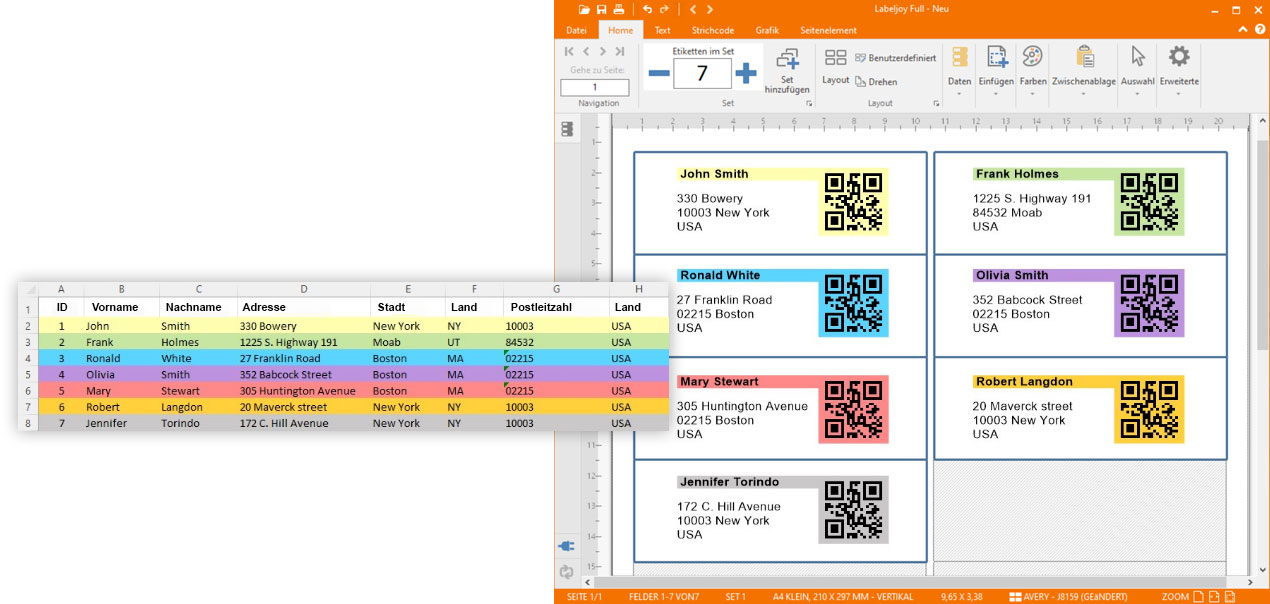Select the orange Robert Langdon name field
1270x604 pixels.
coord(1044,381)
